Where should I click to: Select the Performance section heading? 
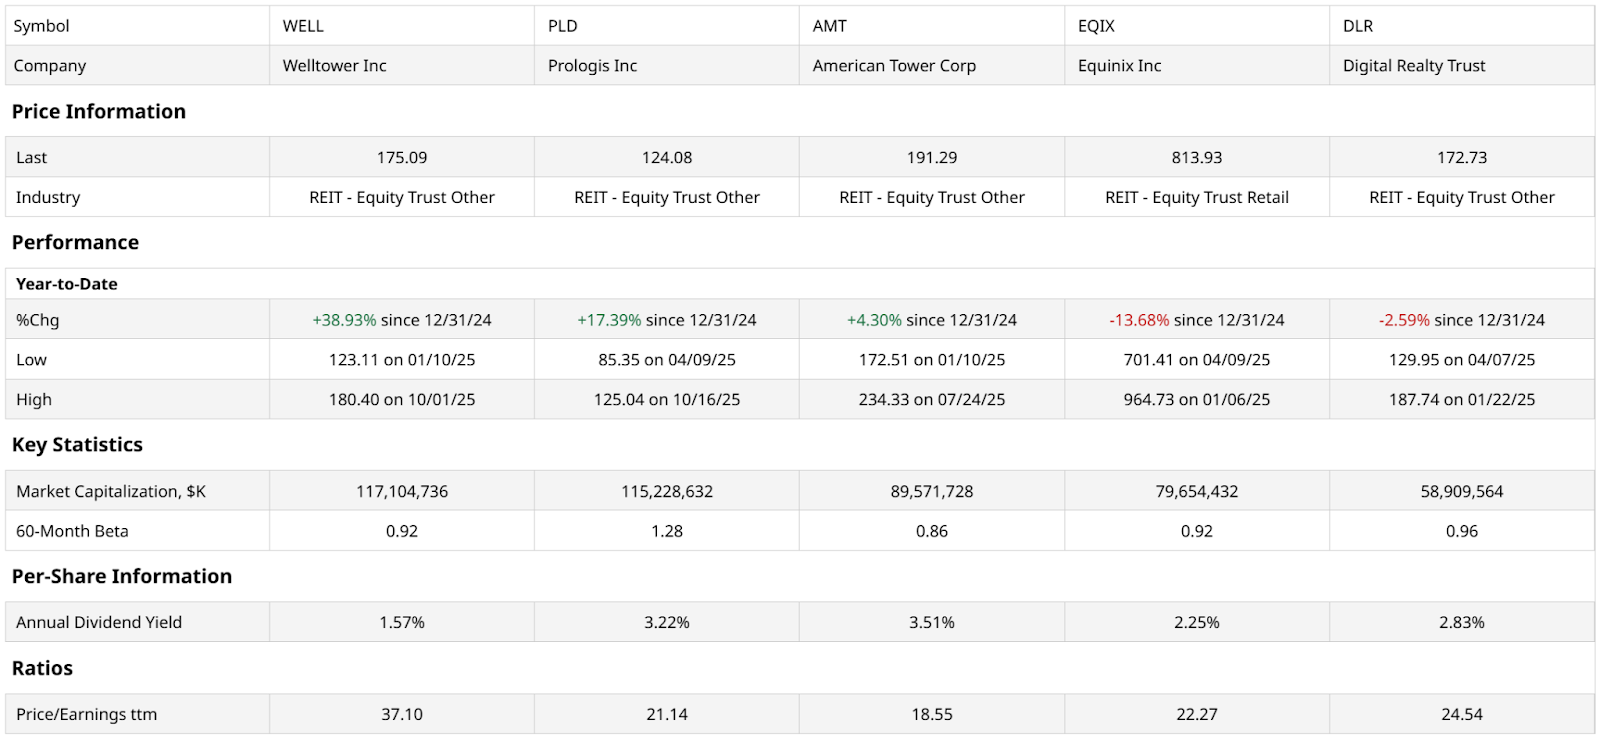click(75, 243)
